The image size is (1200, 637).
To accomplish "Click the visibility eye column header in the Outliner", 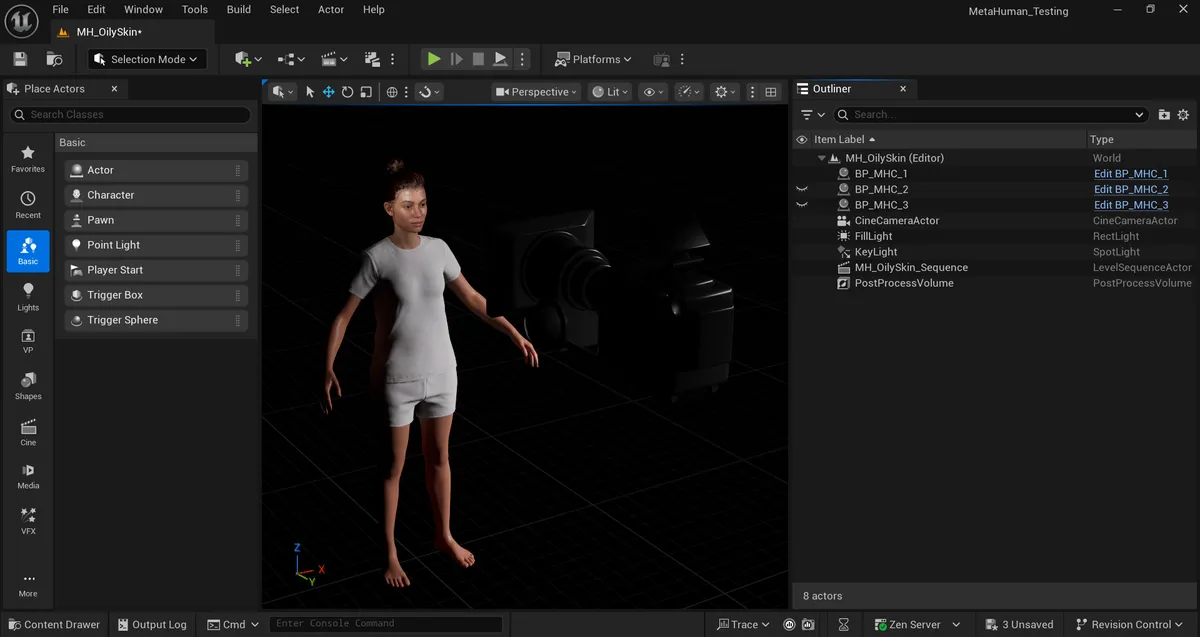I will tap(801, 140).
